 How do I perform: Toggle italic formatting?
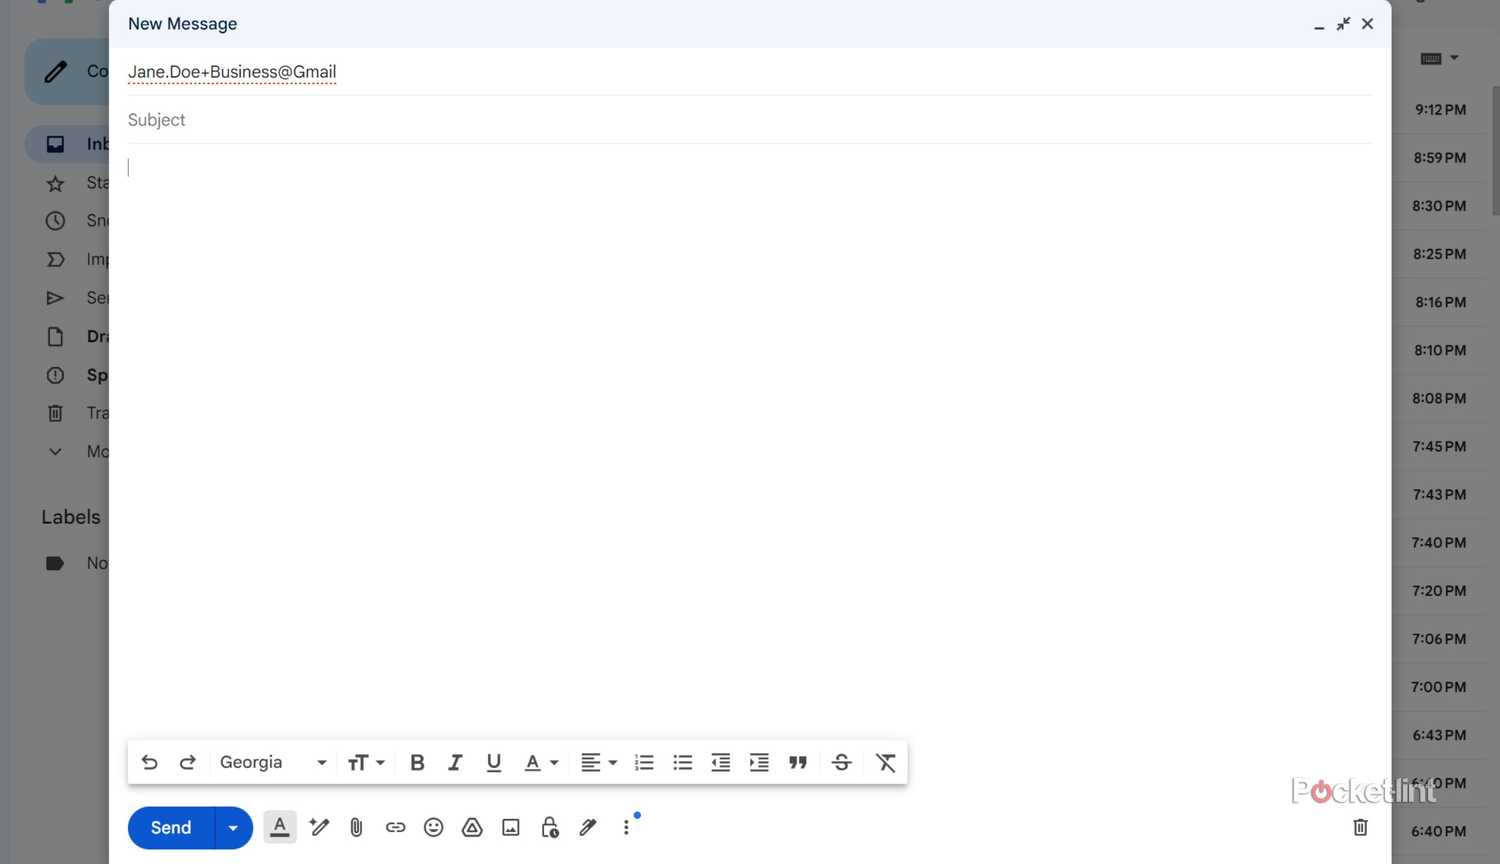pos(455,762)
